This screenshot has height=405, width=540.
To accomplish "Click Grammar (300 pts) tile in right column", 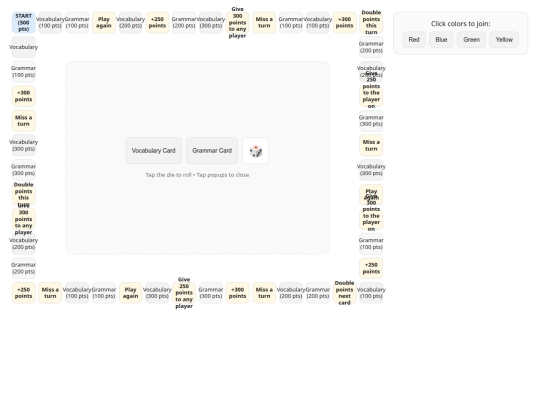I will 371,121.
